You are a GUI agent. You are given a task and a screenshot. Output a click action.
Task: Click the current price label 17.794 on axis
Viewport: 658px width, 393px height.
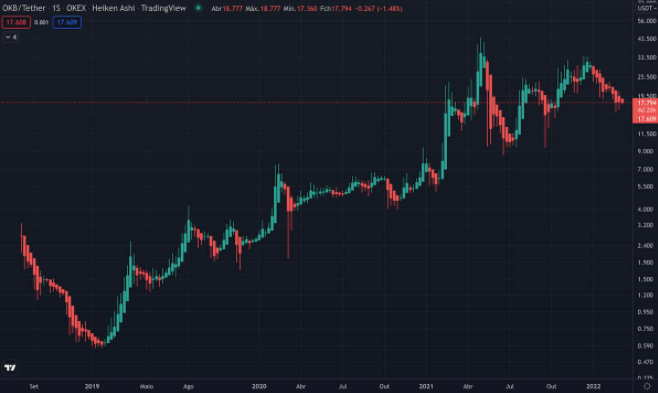[646, 103]
